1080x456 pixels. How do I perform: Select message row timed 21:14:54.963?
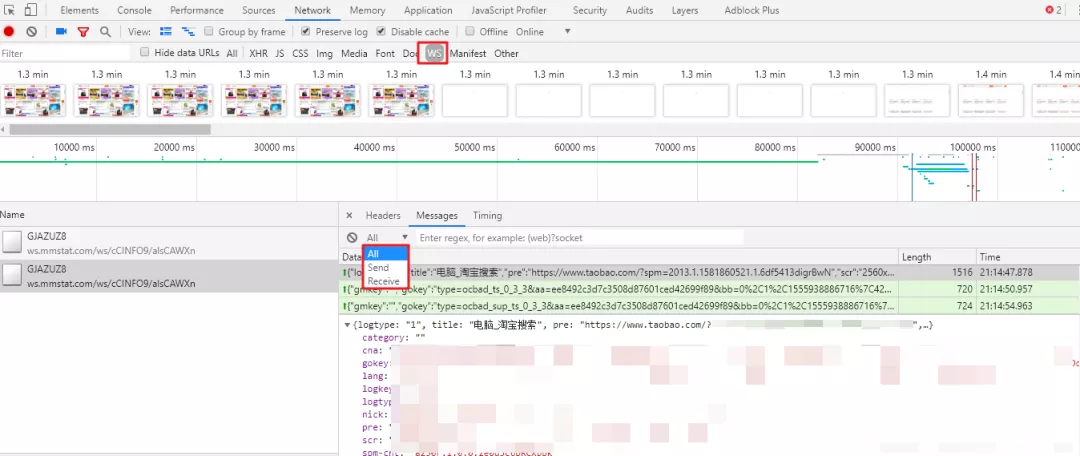(x=709, y=305)
